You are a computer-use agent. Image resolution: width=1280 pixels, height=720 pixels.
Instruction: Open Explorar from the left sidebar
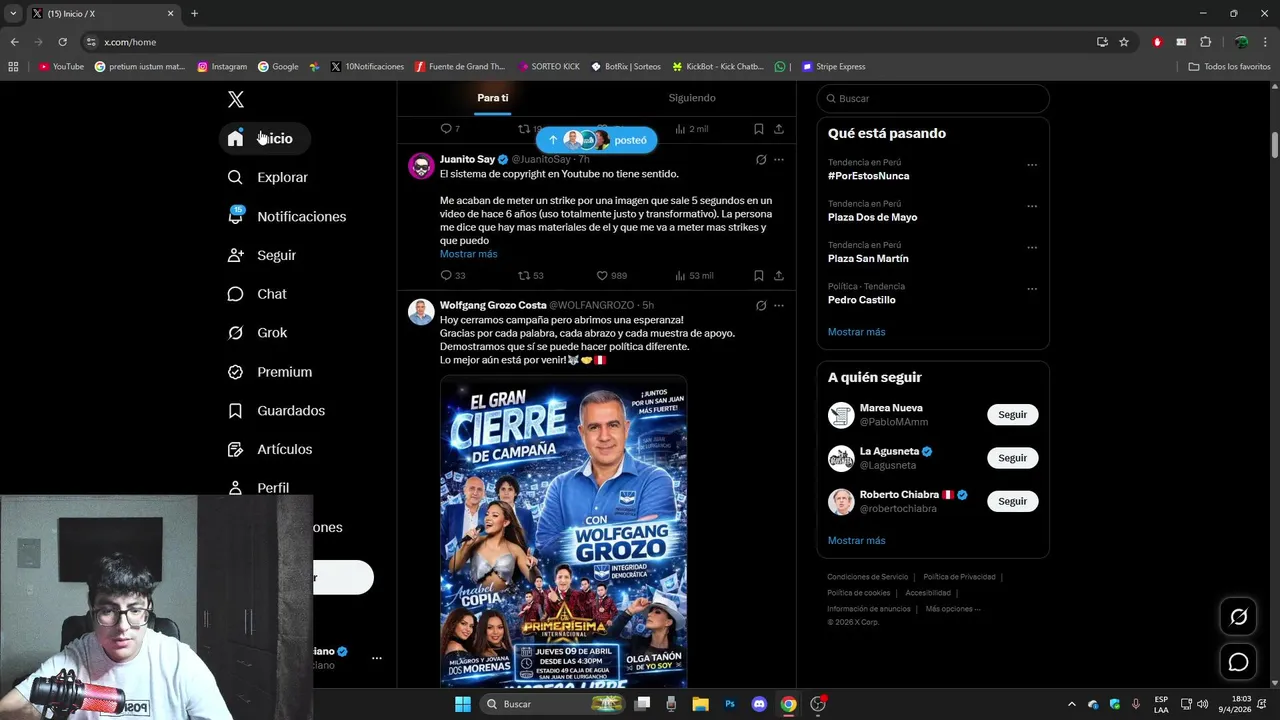[x=268, y=177]
